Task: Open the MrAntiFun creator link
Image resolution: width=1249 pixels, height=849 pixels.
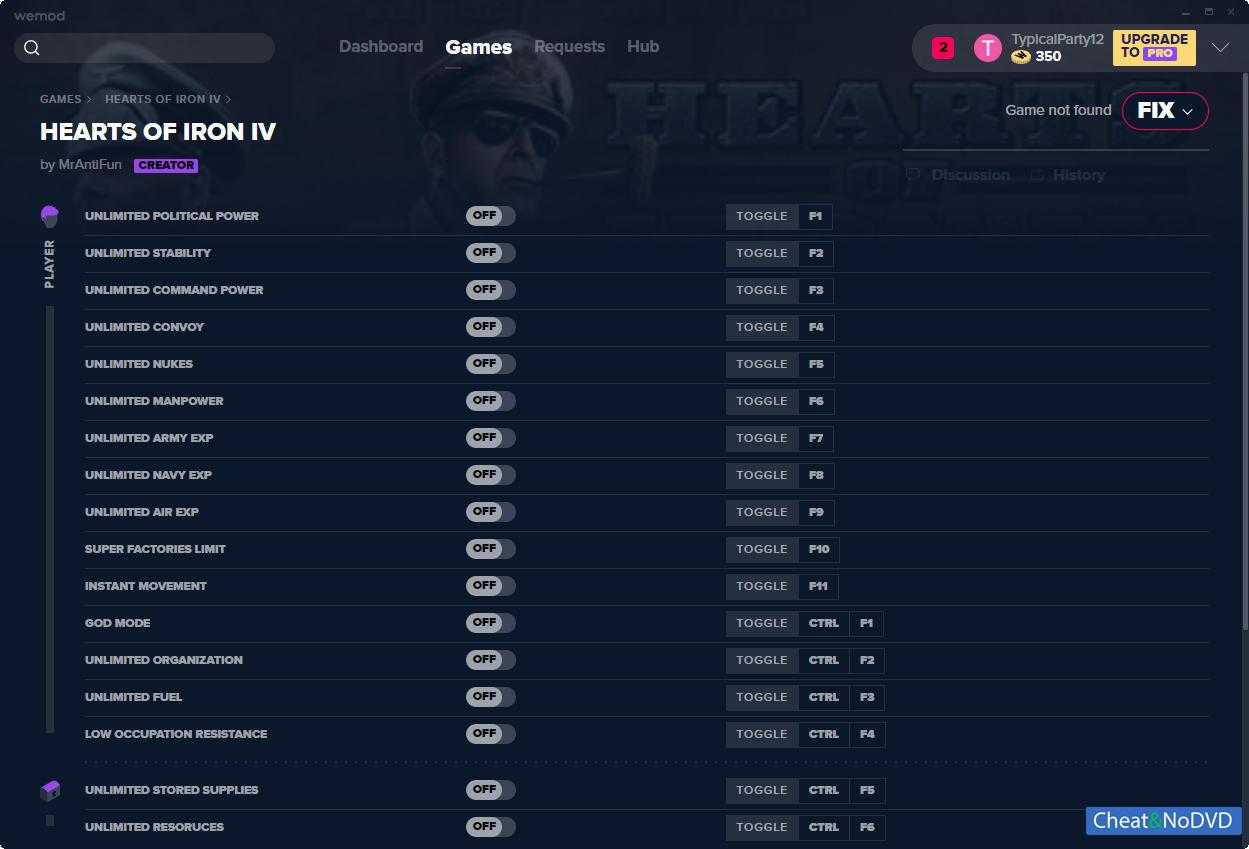Action: coord(90,165)
